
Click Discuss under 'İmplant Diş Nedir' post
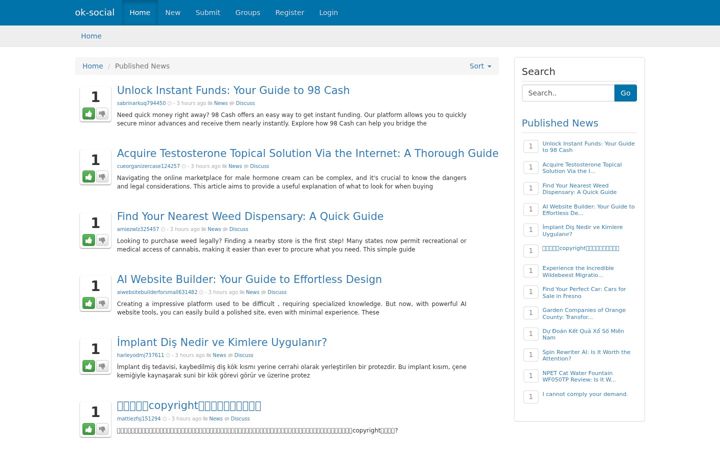pos(244,355)
